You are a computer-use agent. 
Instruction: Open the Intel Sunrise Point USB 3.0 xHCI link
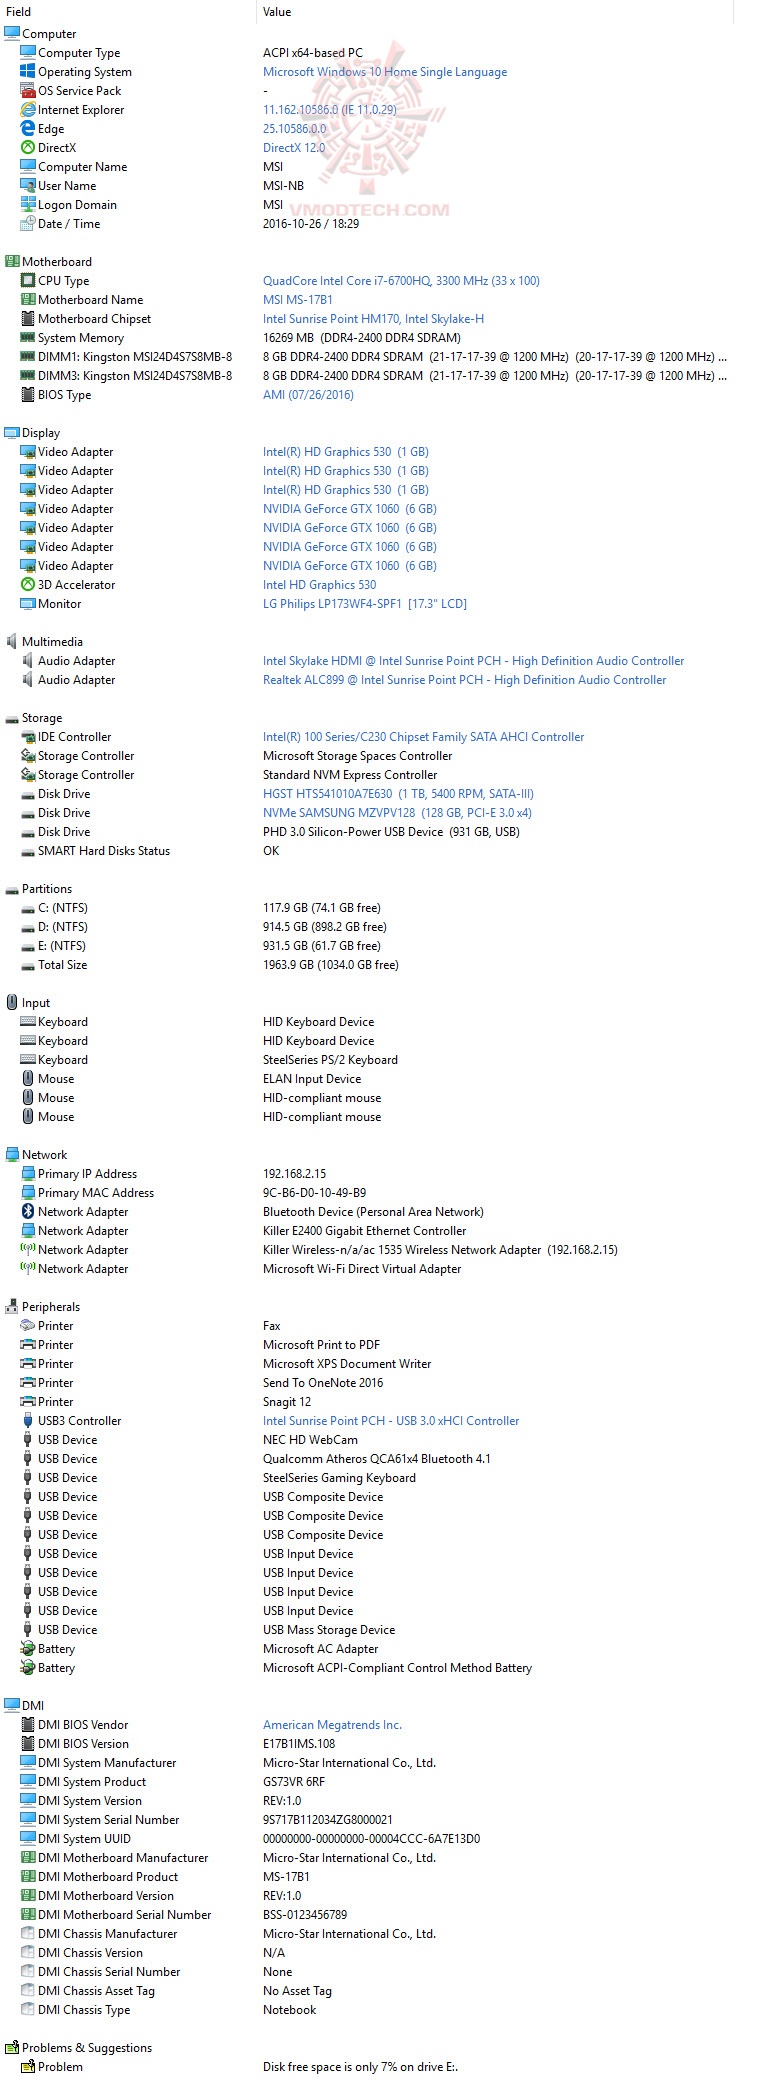click(391, 1421)
